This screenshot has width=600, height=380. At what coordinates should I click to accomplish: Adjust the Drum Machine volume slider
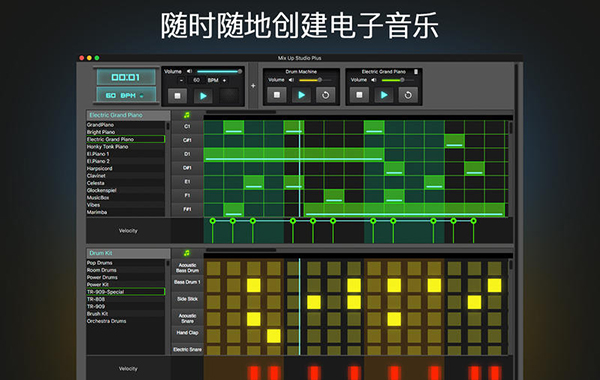(315, 80)
